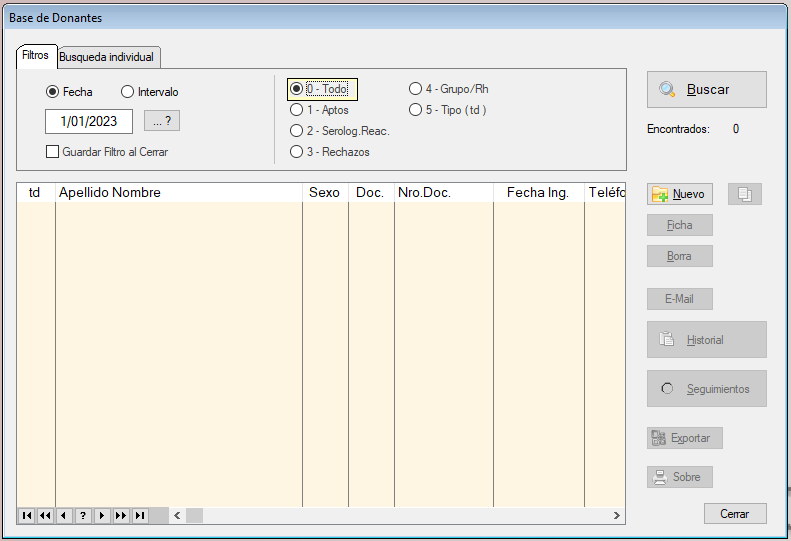Screen dimensions: 791x541
Task: Click the question mark navigator button
Action: [83, 515]
